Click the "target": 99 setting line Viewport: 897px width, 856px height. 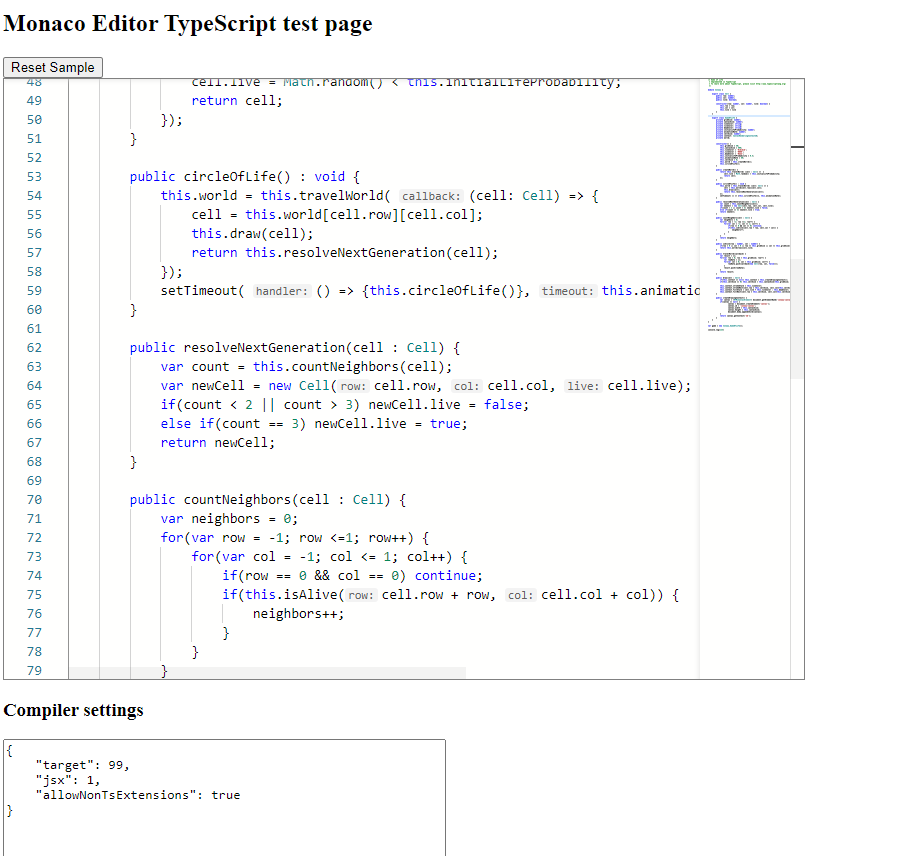tap(82, 765)
